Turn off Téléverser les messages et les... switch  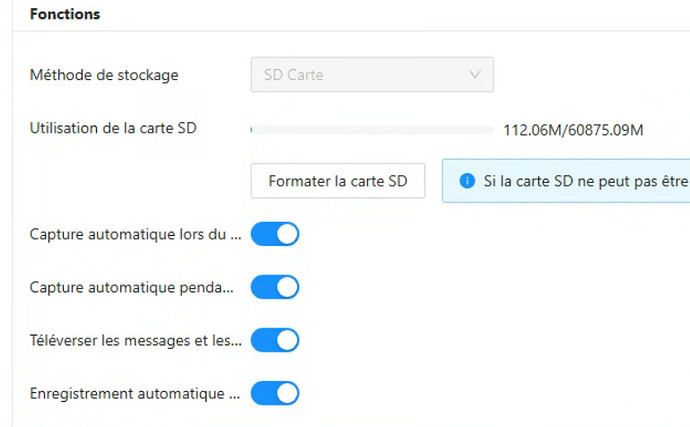pos(275,340)
